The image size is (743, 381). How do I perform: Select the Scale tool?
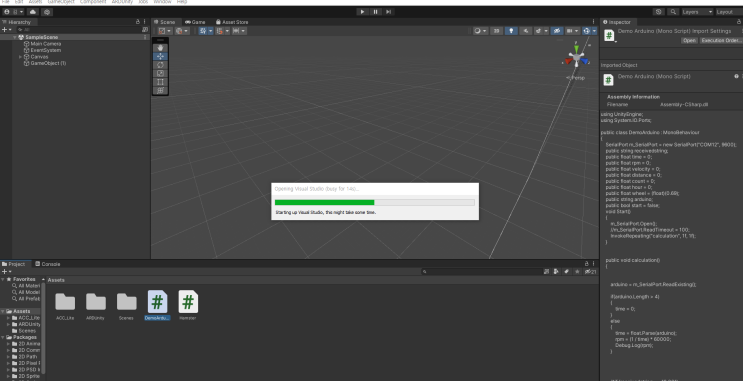click(160, 73)
